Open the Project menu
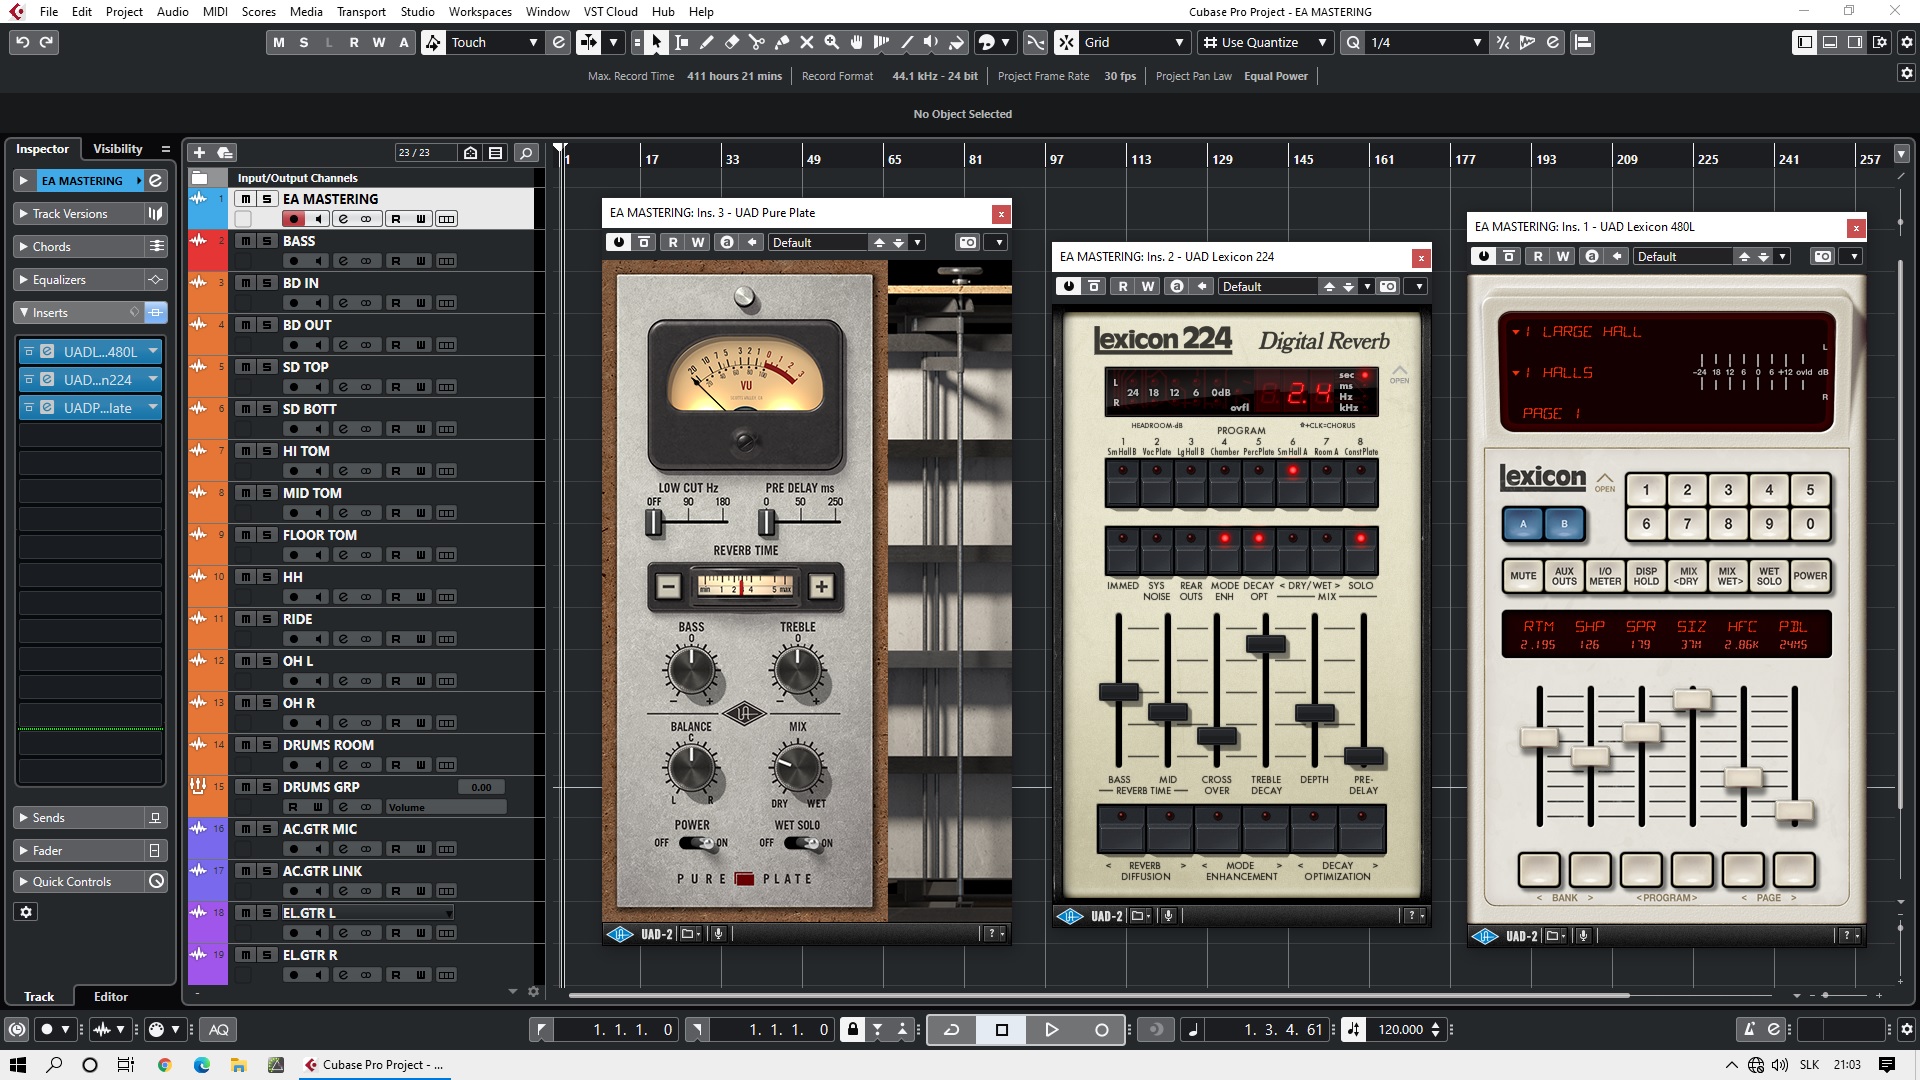 (x=123, y=12)
